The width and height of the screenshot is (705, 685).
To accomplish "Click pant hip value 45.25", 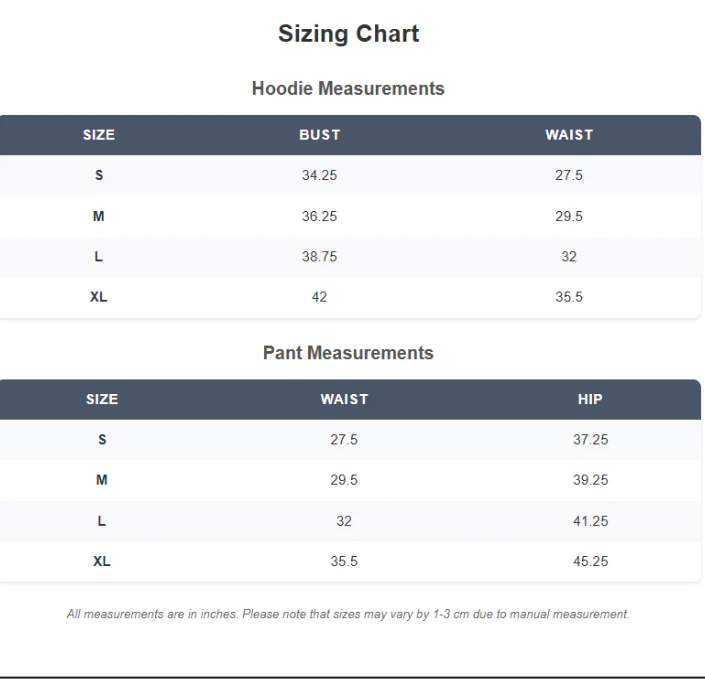I will [x=590, y=562].
